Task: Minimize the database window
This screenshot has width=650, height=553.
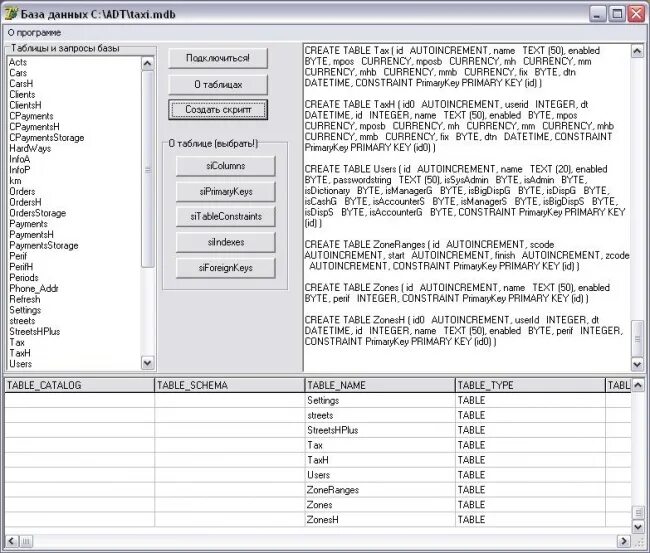Action: coord(597,14)
